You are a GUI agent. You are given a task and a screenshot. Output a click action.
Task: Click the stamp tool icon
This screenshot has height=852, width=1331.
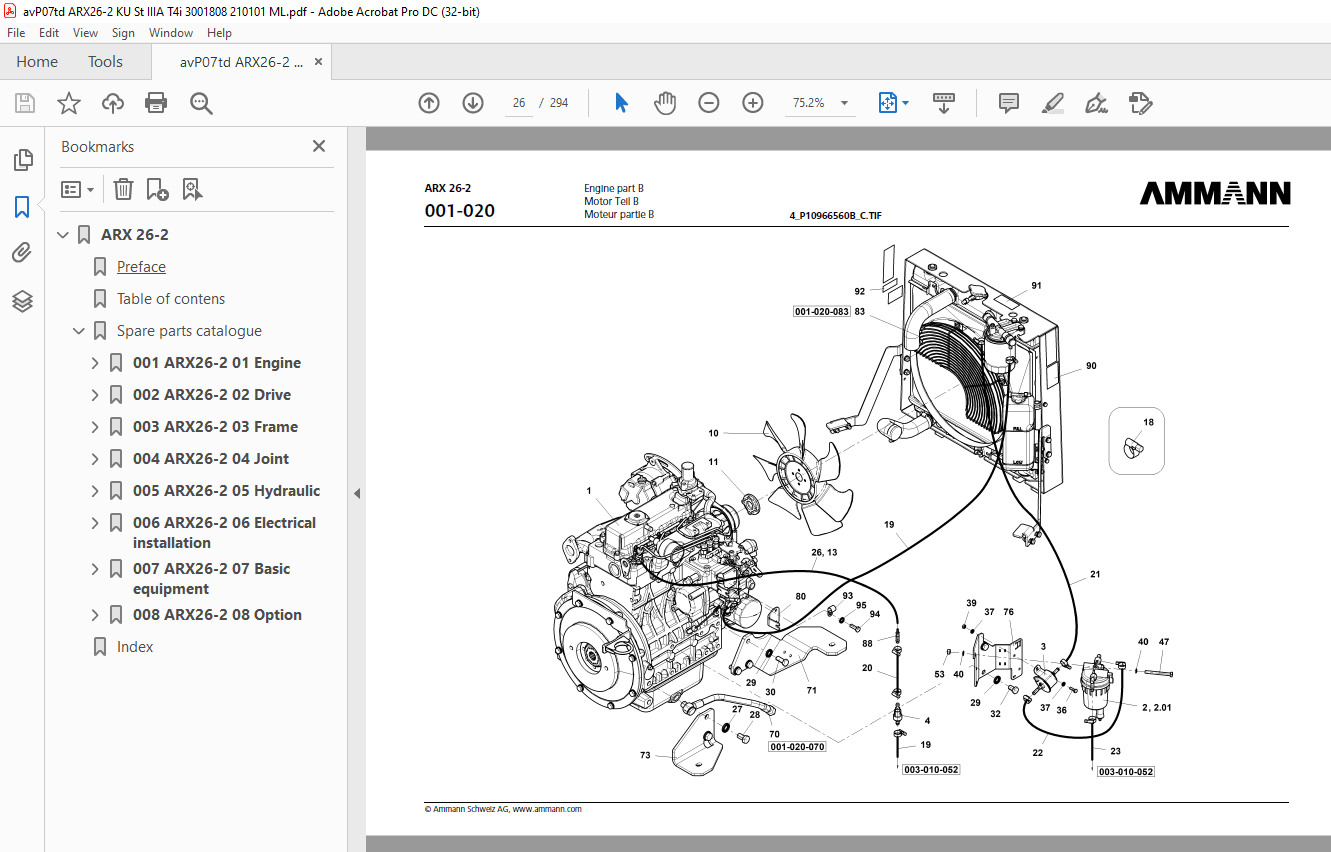pos(1140,103)
